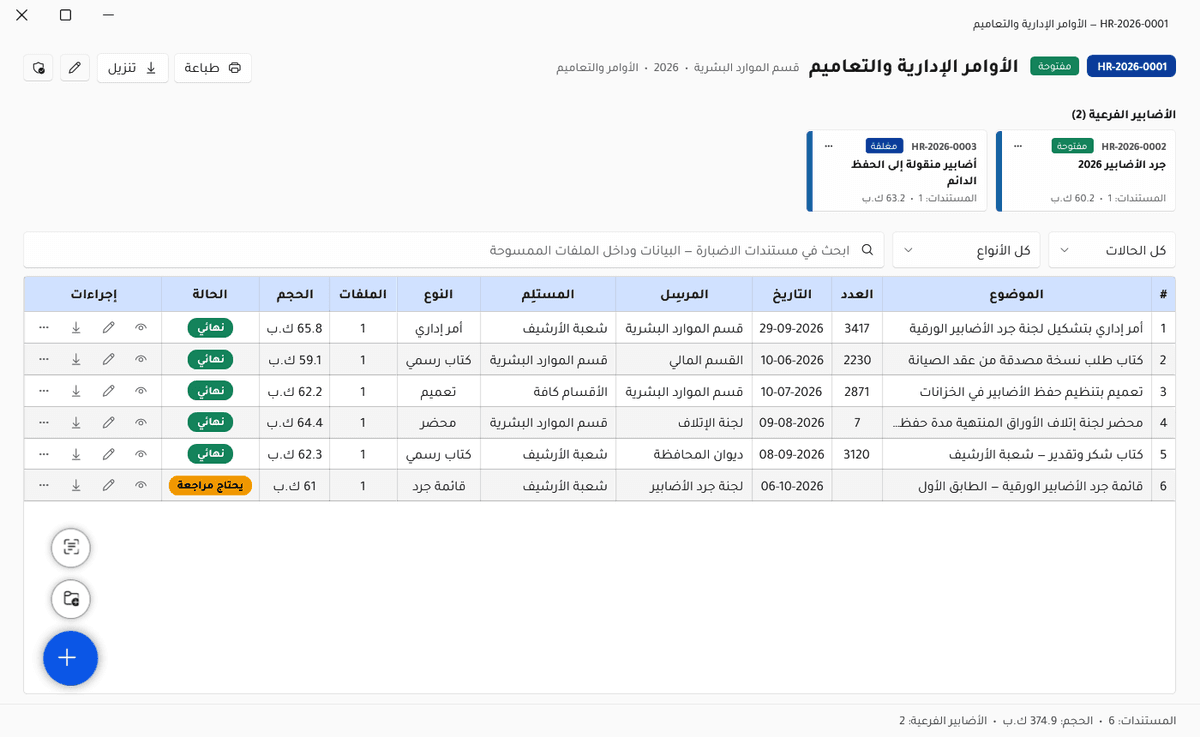Edit row 5 document 3120

pos(108,454)
